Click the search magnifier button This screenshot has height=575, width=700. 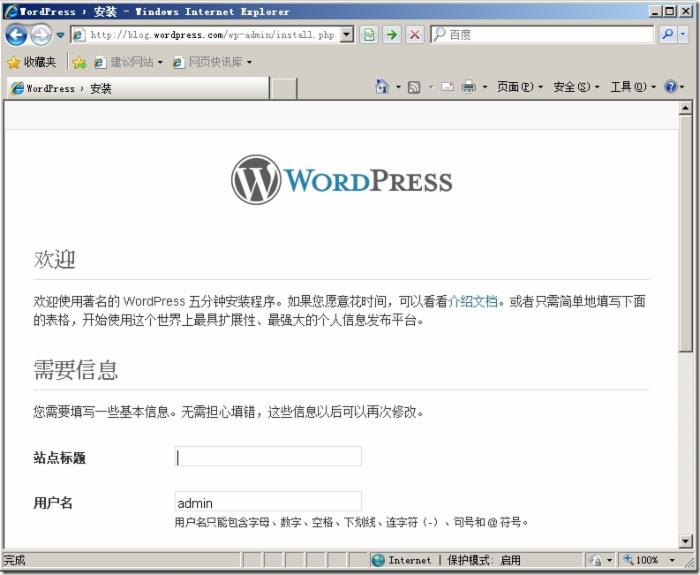tap(667, 35)
